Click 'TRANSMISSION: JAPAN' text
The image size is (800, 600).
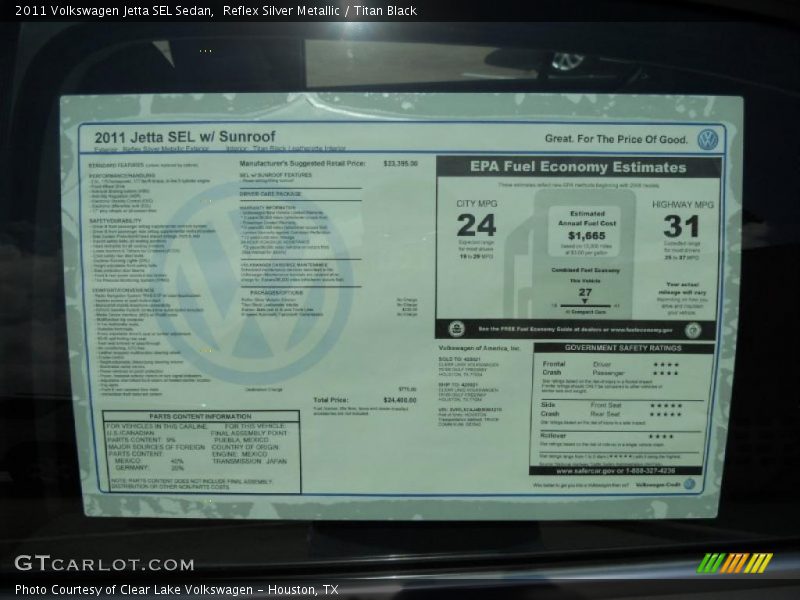click(x=249, y=461)
